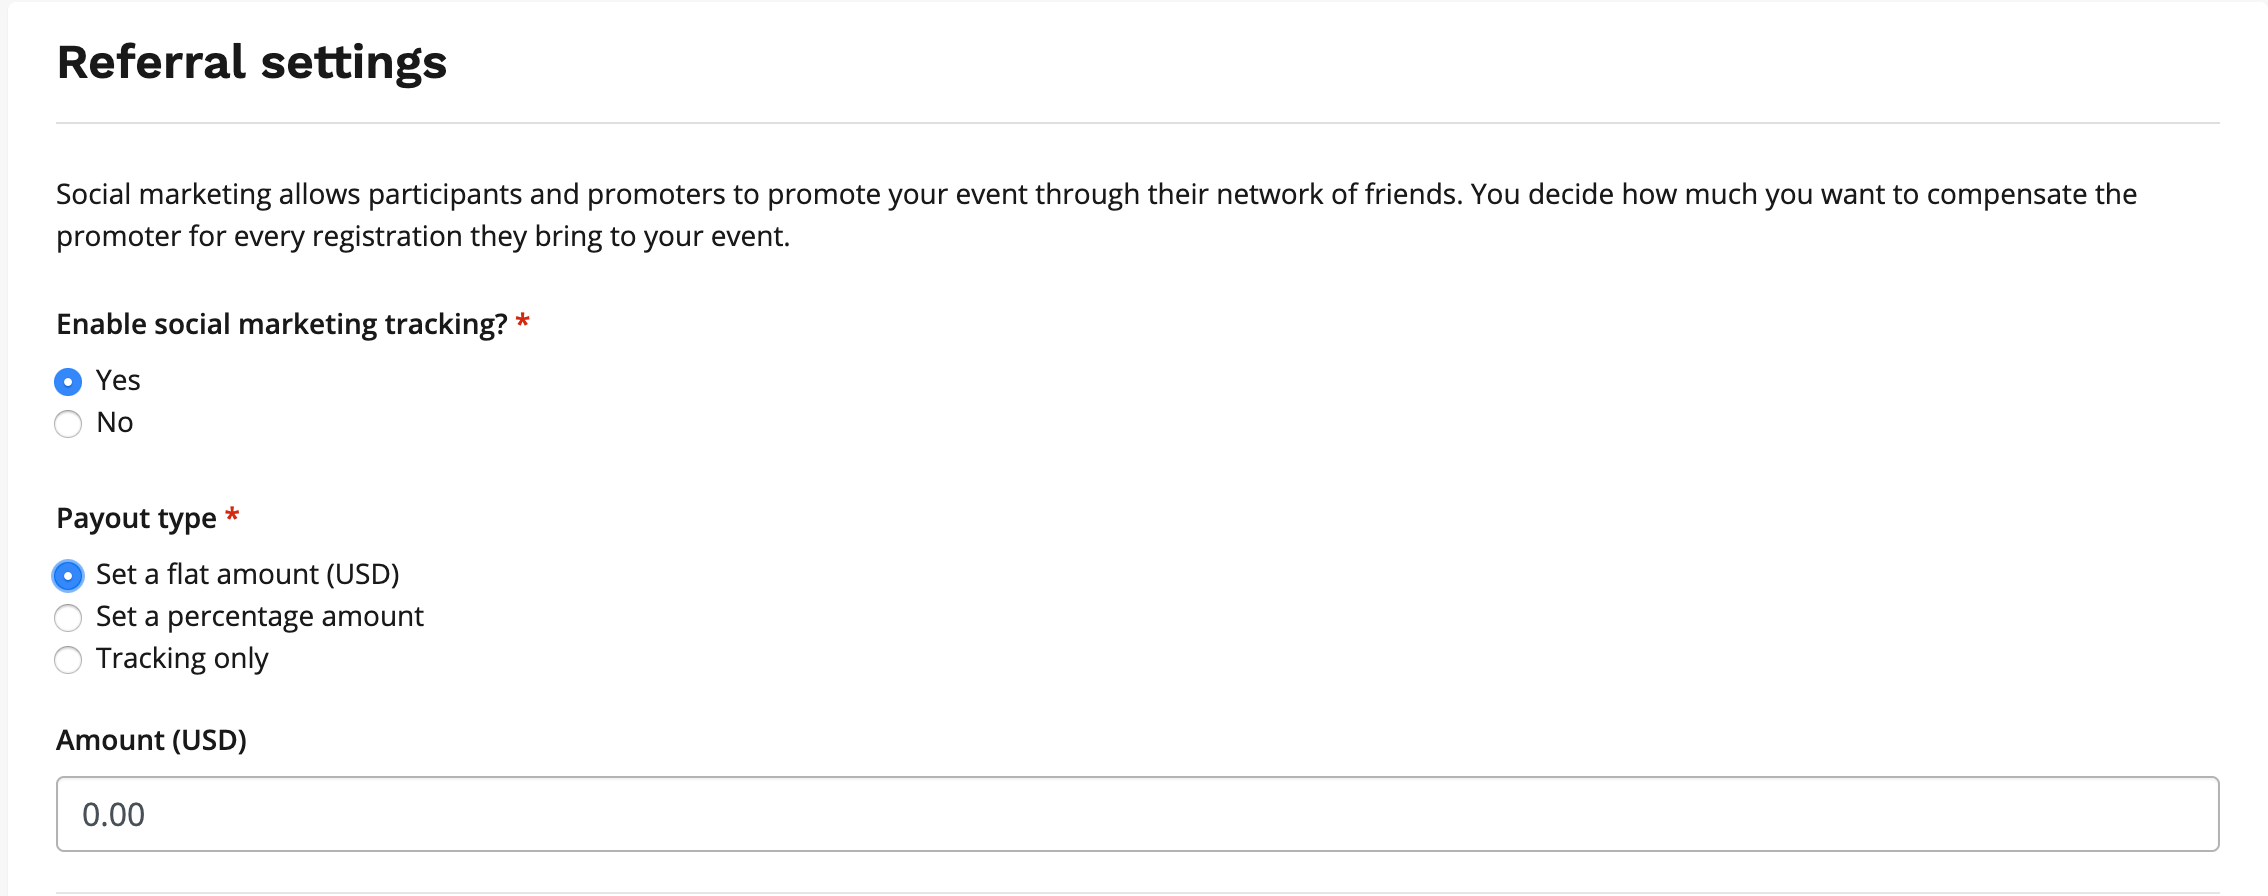Click the red asterisk beside Payout type
The height and width of the screenshot is (896, 2268).
coord(232,516)
